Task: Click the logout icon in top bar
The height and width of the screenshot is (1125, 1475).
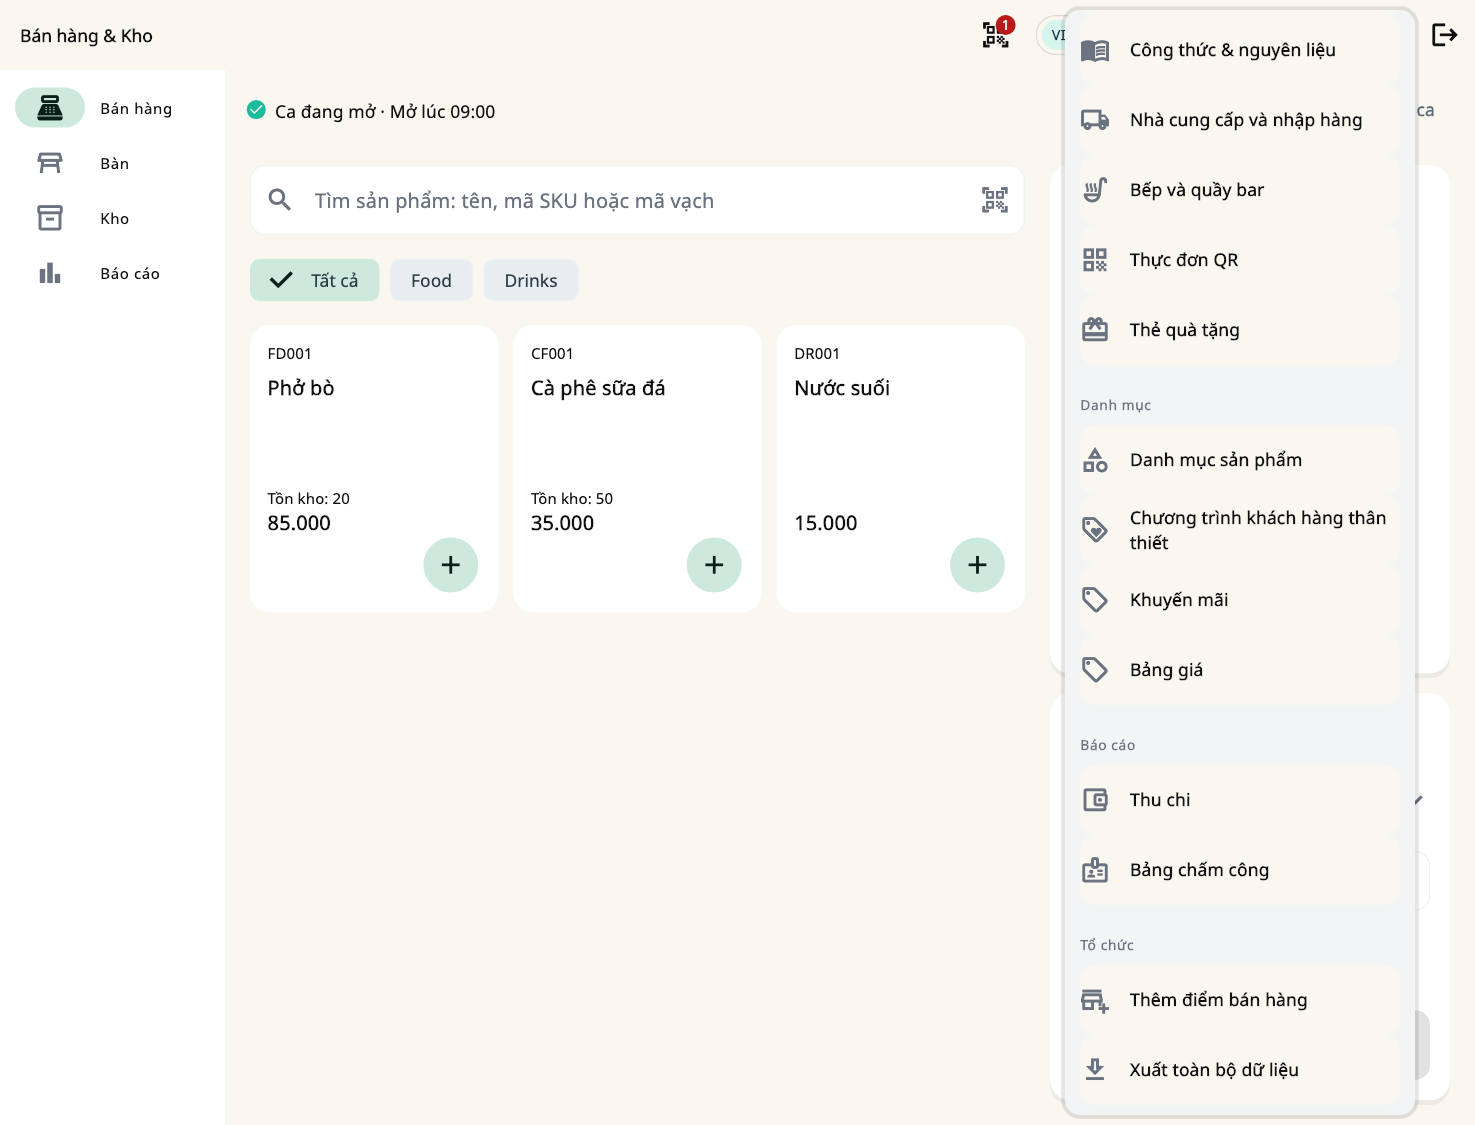Action: point(1445,35)
